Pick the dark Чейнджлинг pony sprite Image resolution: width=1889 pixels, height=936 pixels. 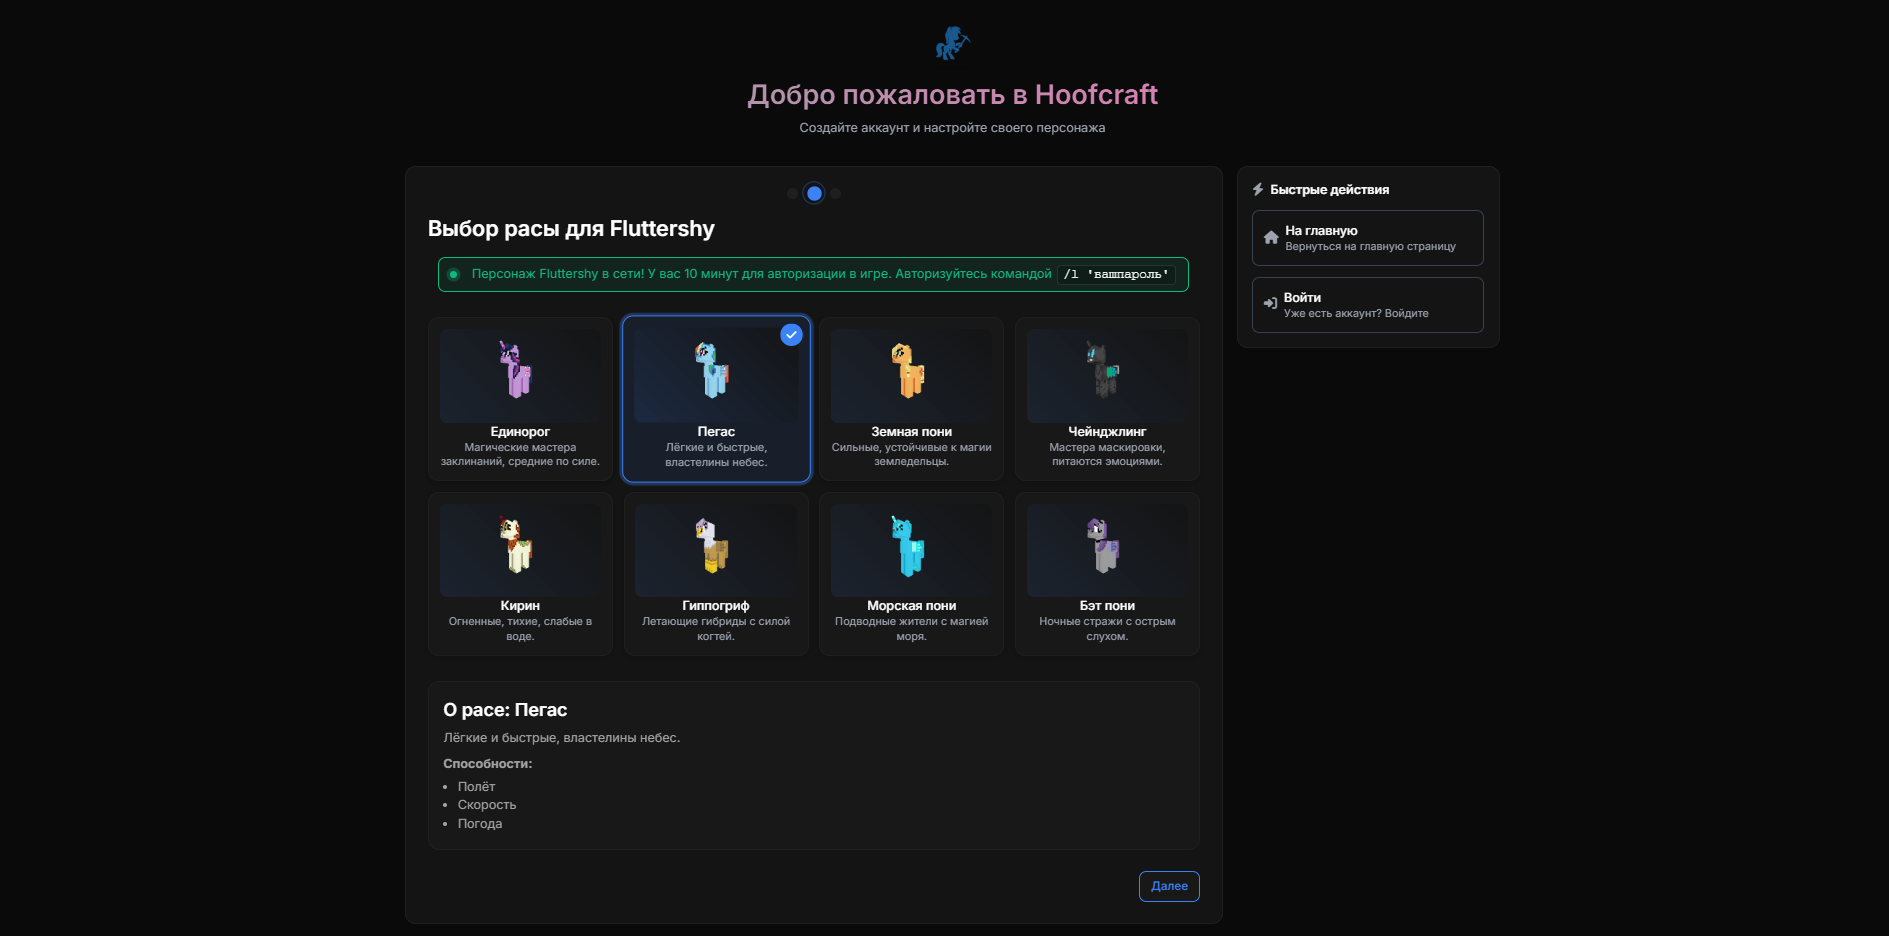click(x=1104, y=369)
